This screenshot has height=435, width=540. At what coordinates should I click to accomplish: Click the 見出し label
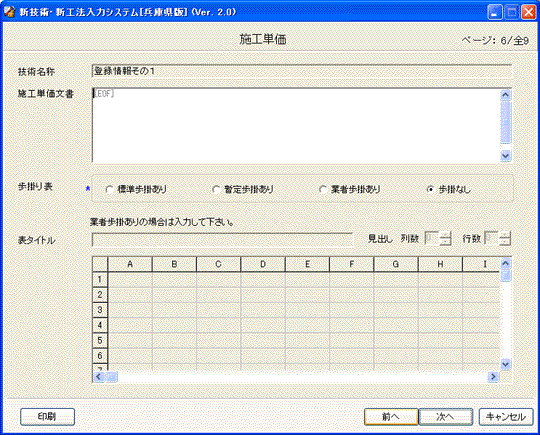[380, 238]
